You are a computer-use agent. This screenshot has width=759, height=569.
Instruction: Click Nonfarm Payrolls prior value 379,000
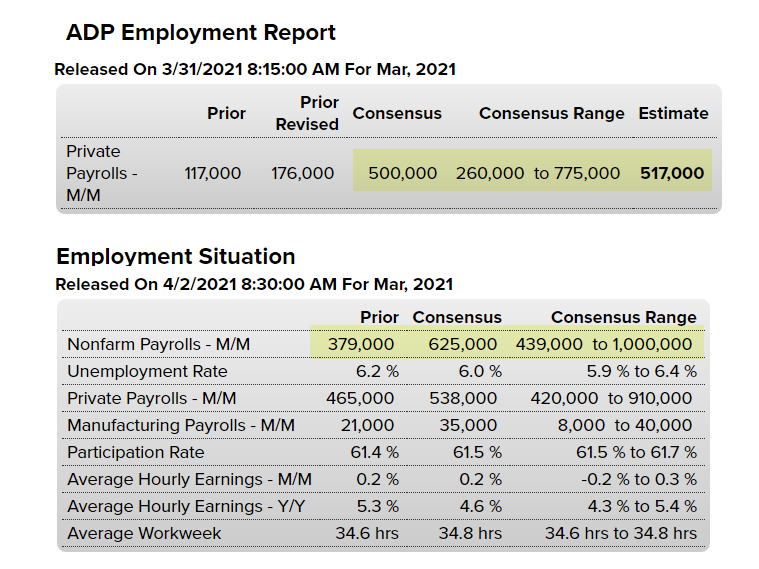click(x=360, y=344)
